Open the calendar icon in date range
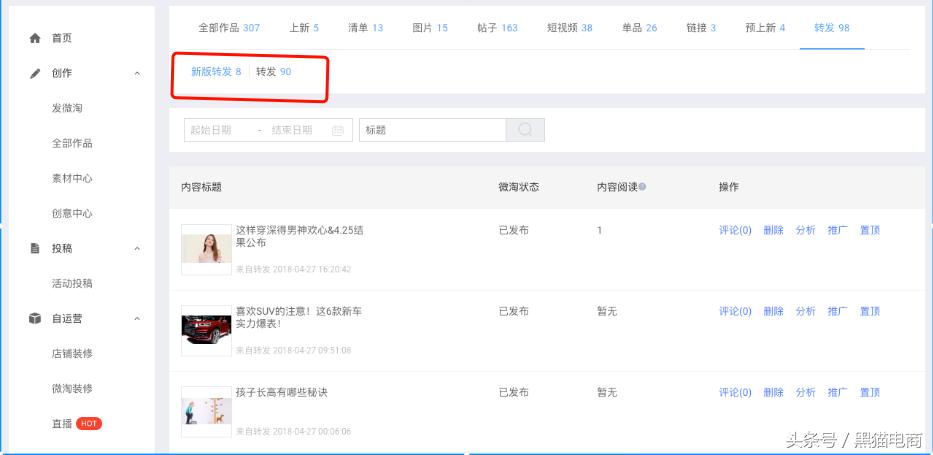The width and height of the screenshot is (933, 455). (x=338, y=130)
